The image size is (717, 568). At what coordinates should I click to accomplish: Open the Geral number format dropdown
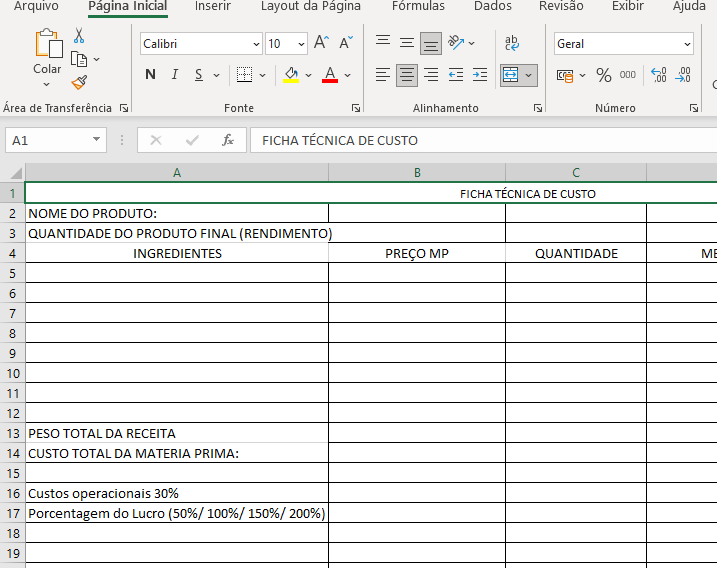point(687,44)
